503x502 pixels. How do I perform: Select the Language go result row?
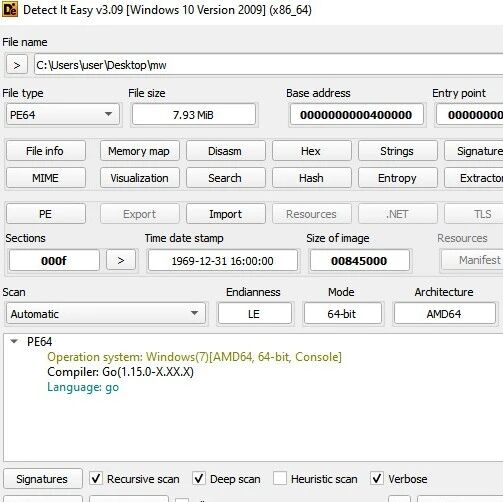83,387
